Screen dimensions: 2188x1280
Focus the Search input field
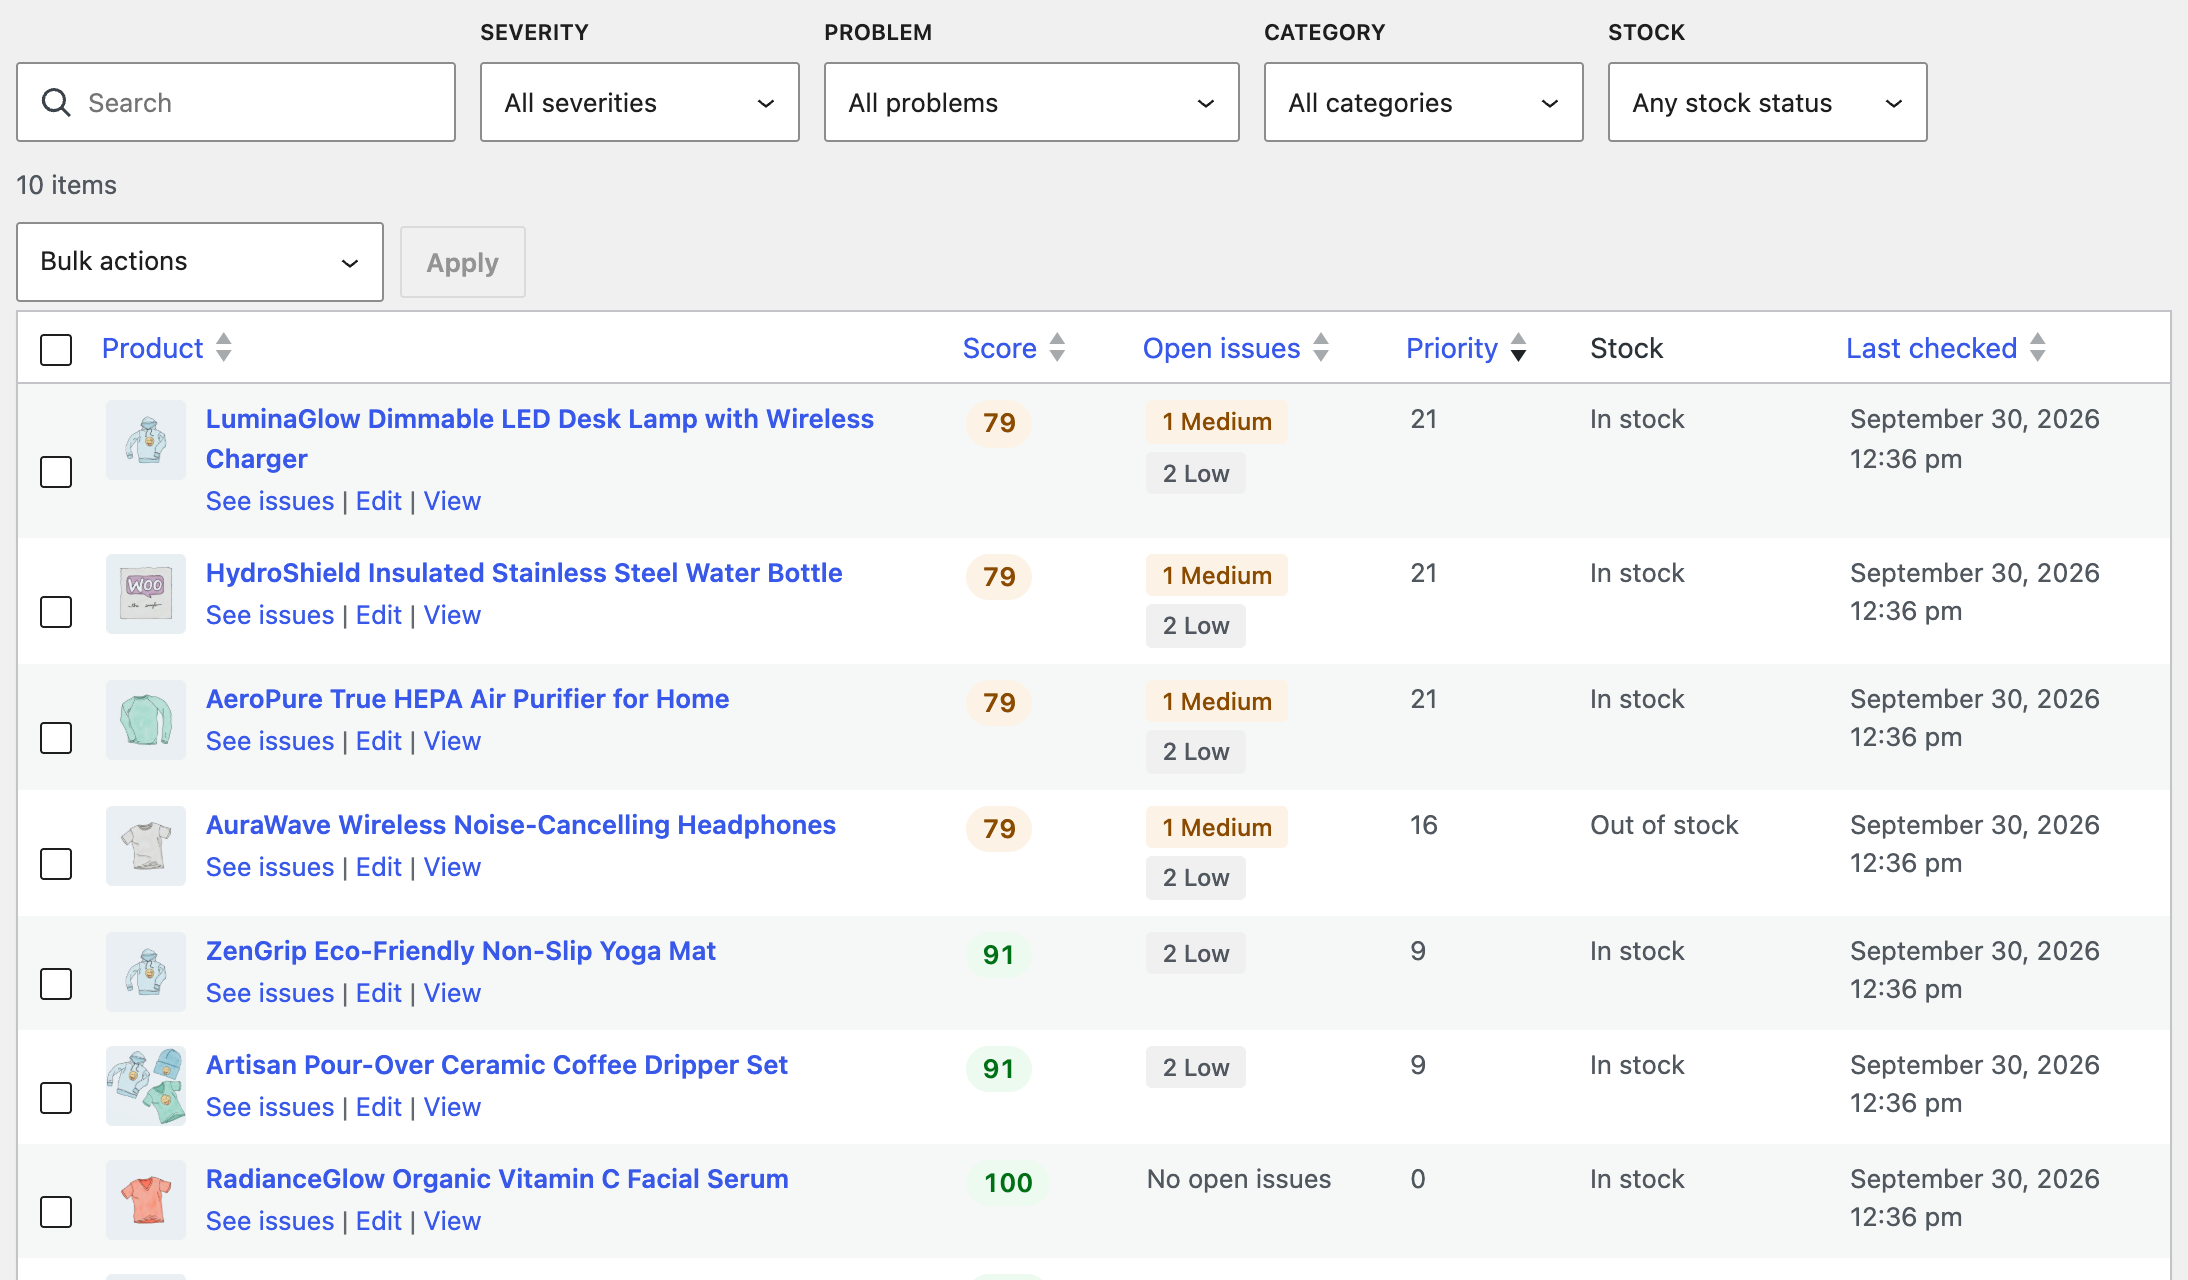point(236,102)
